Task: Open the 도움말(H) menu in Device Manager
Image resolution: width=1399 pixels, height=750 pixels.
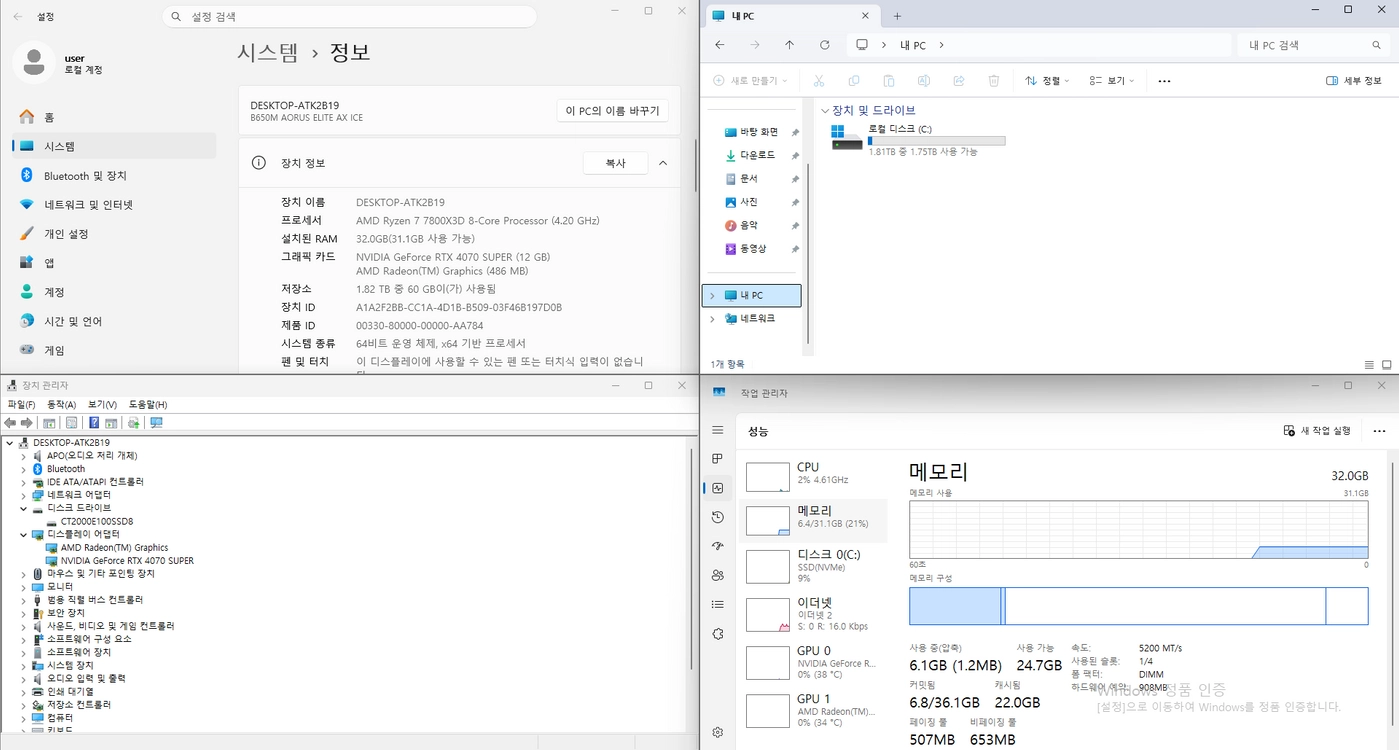Action: coord(148,404)
